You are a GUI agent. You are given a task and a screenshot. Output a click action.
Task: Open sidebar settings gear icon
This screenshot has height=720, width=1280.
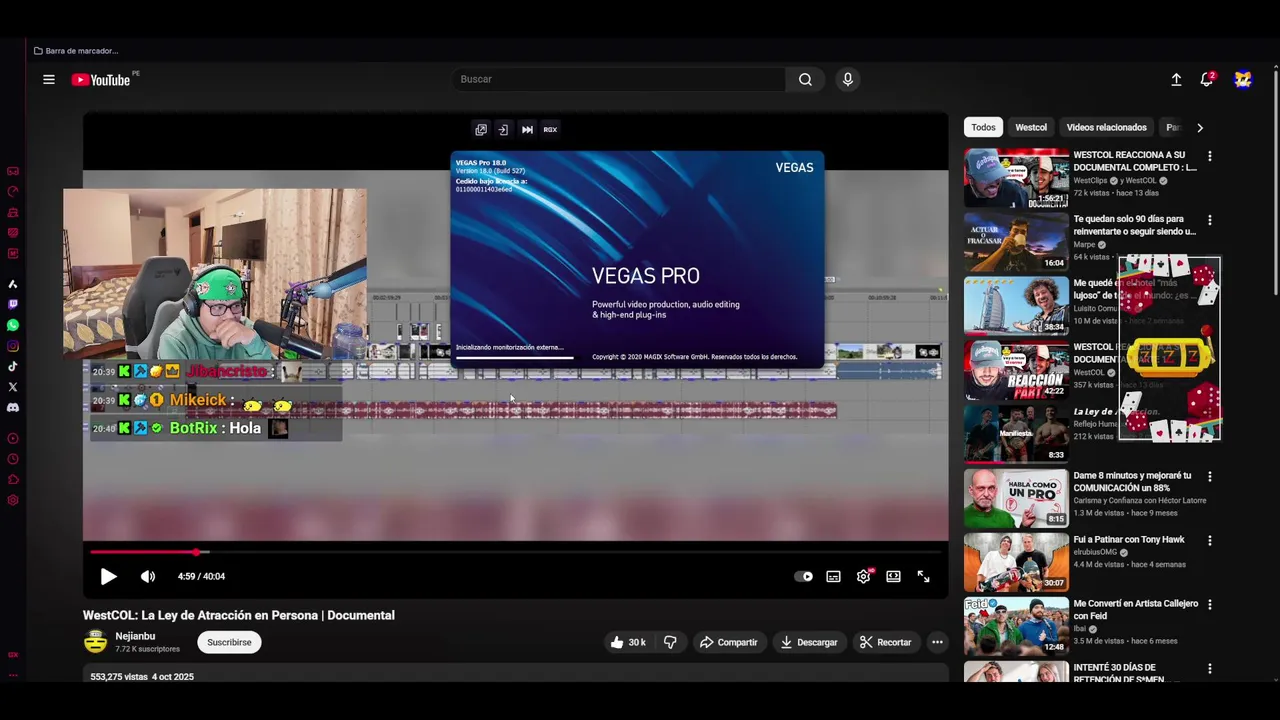pos(13,500)
